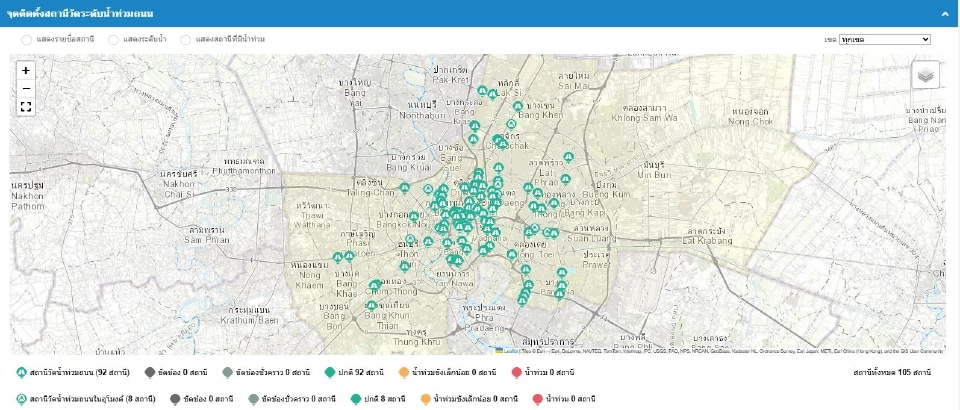Open the map layers control
Image resolution: width=960 pixels, height=410 pixels.
[925, 75]
